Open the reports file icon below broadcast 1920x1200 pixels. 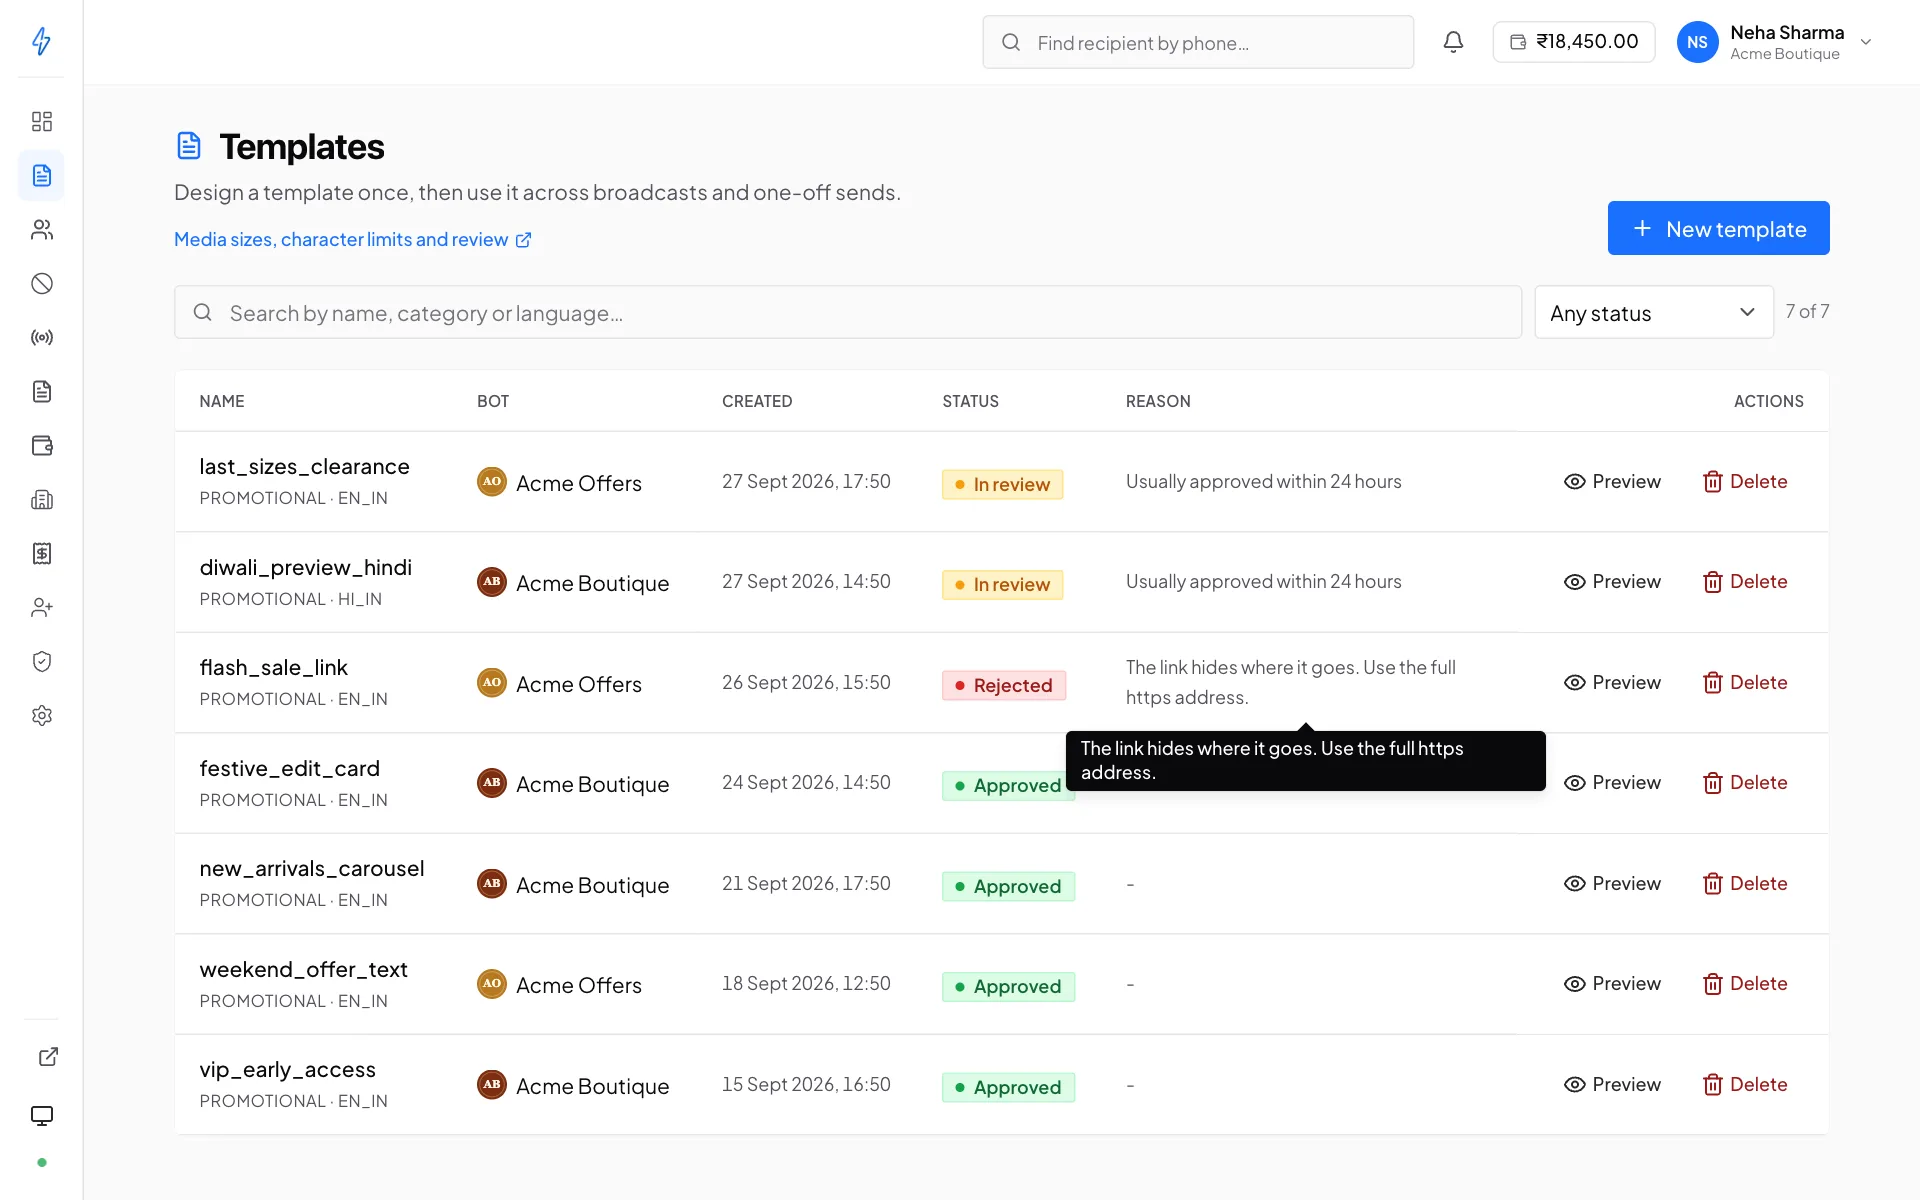41,392
